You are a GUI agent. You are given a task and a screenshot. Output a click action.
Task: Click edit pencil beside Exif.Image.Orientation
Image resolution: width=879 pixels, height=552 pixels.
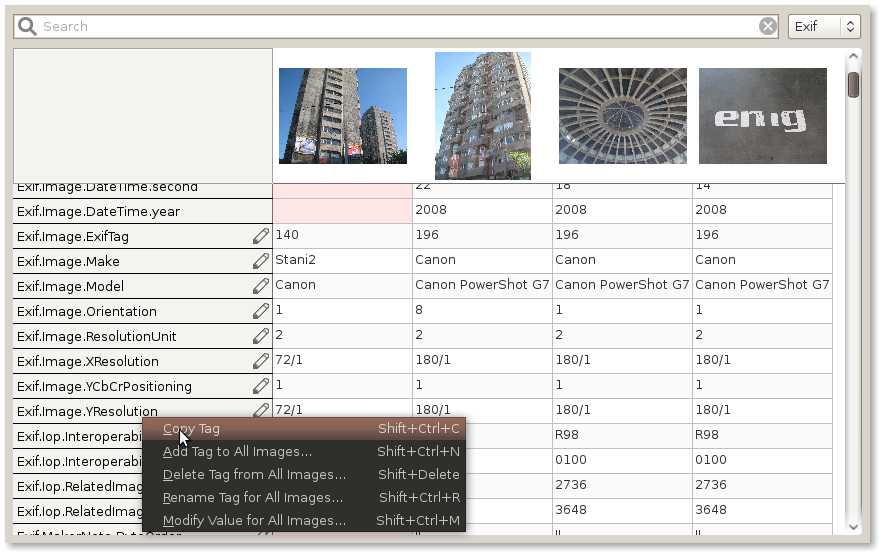tap(261, 311)
